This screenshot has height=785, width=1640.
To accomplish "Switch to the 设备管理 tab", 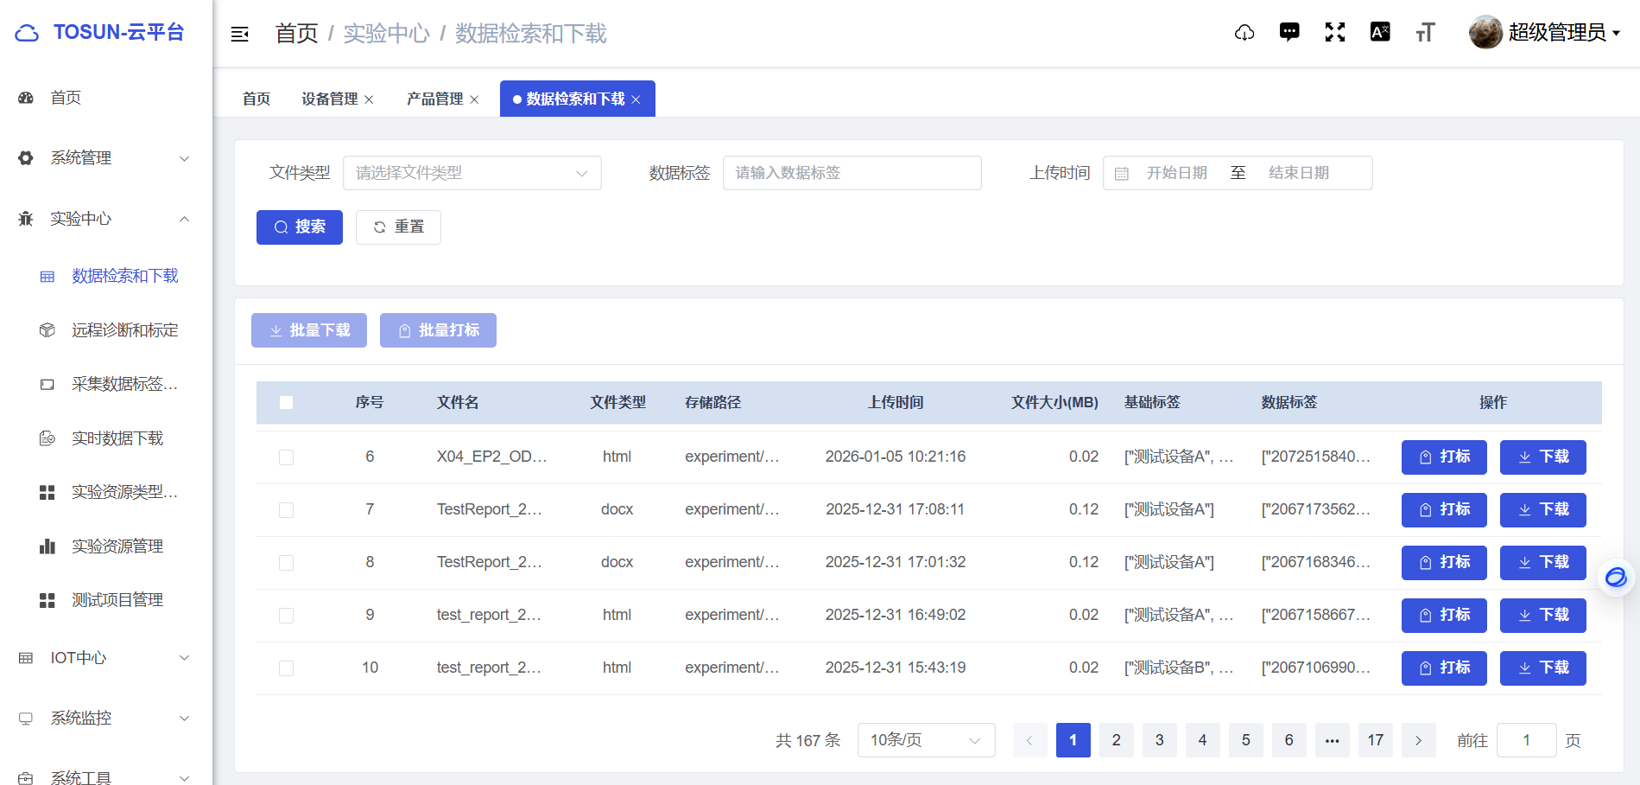I will pos(329,99).
